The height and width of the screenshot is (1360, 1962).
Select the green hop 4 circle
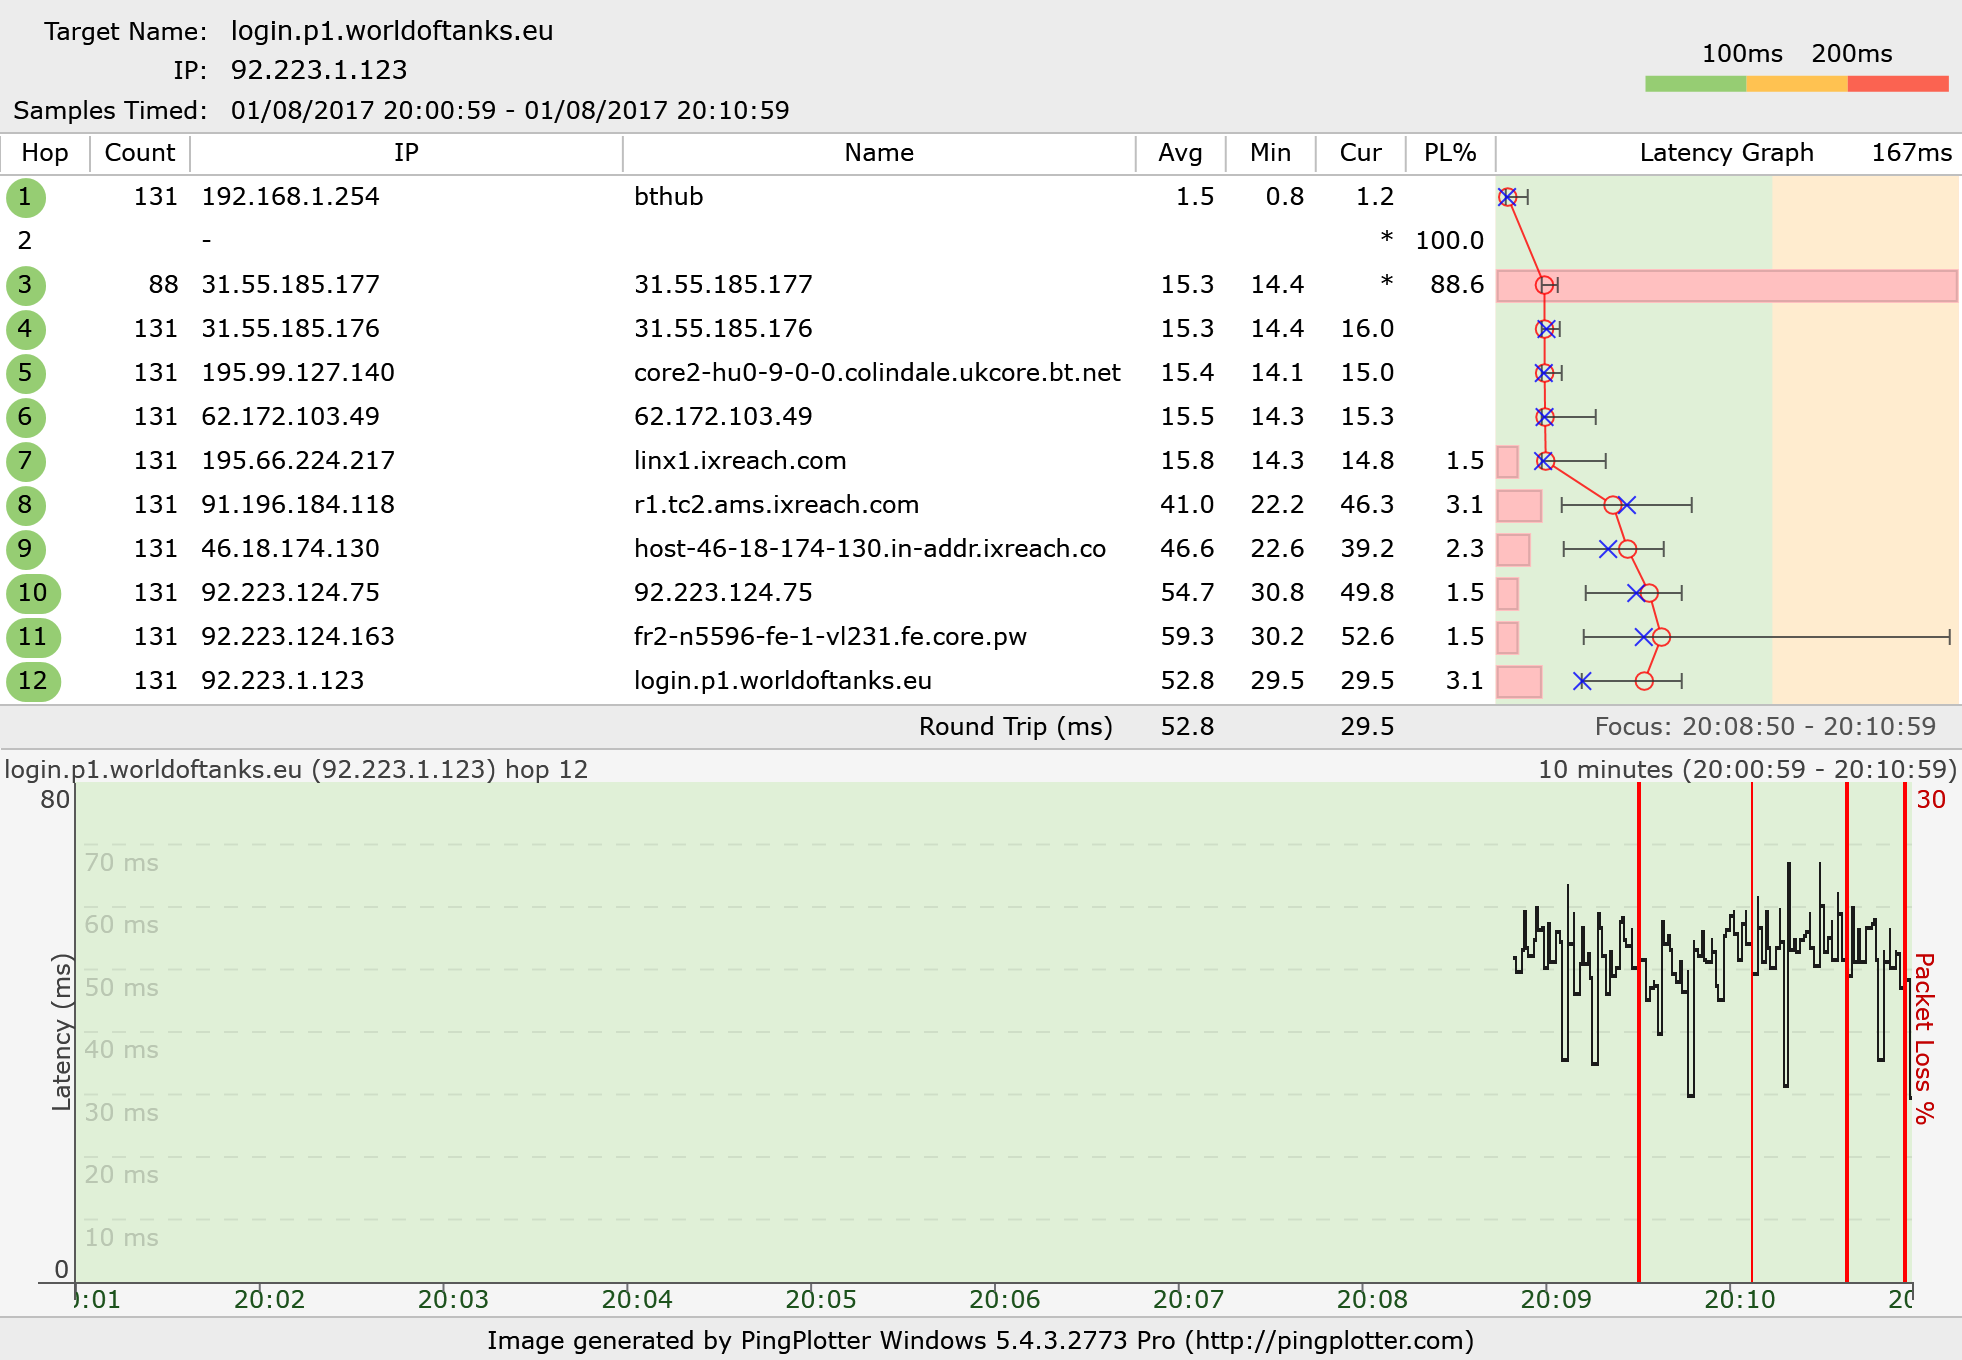[25, 329]
